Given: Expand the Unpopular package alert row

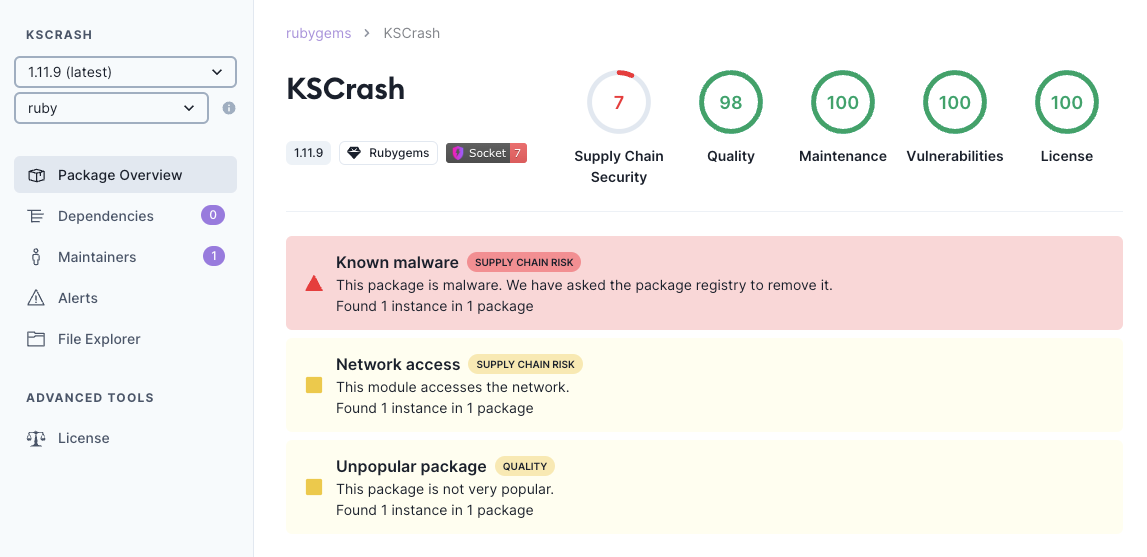Looking at the screenshot, I should (x=704, y=488).
